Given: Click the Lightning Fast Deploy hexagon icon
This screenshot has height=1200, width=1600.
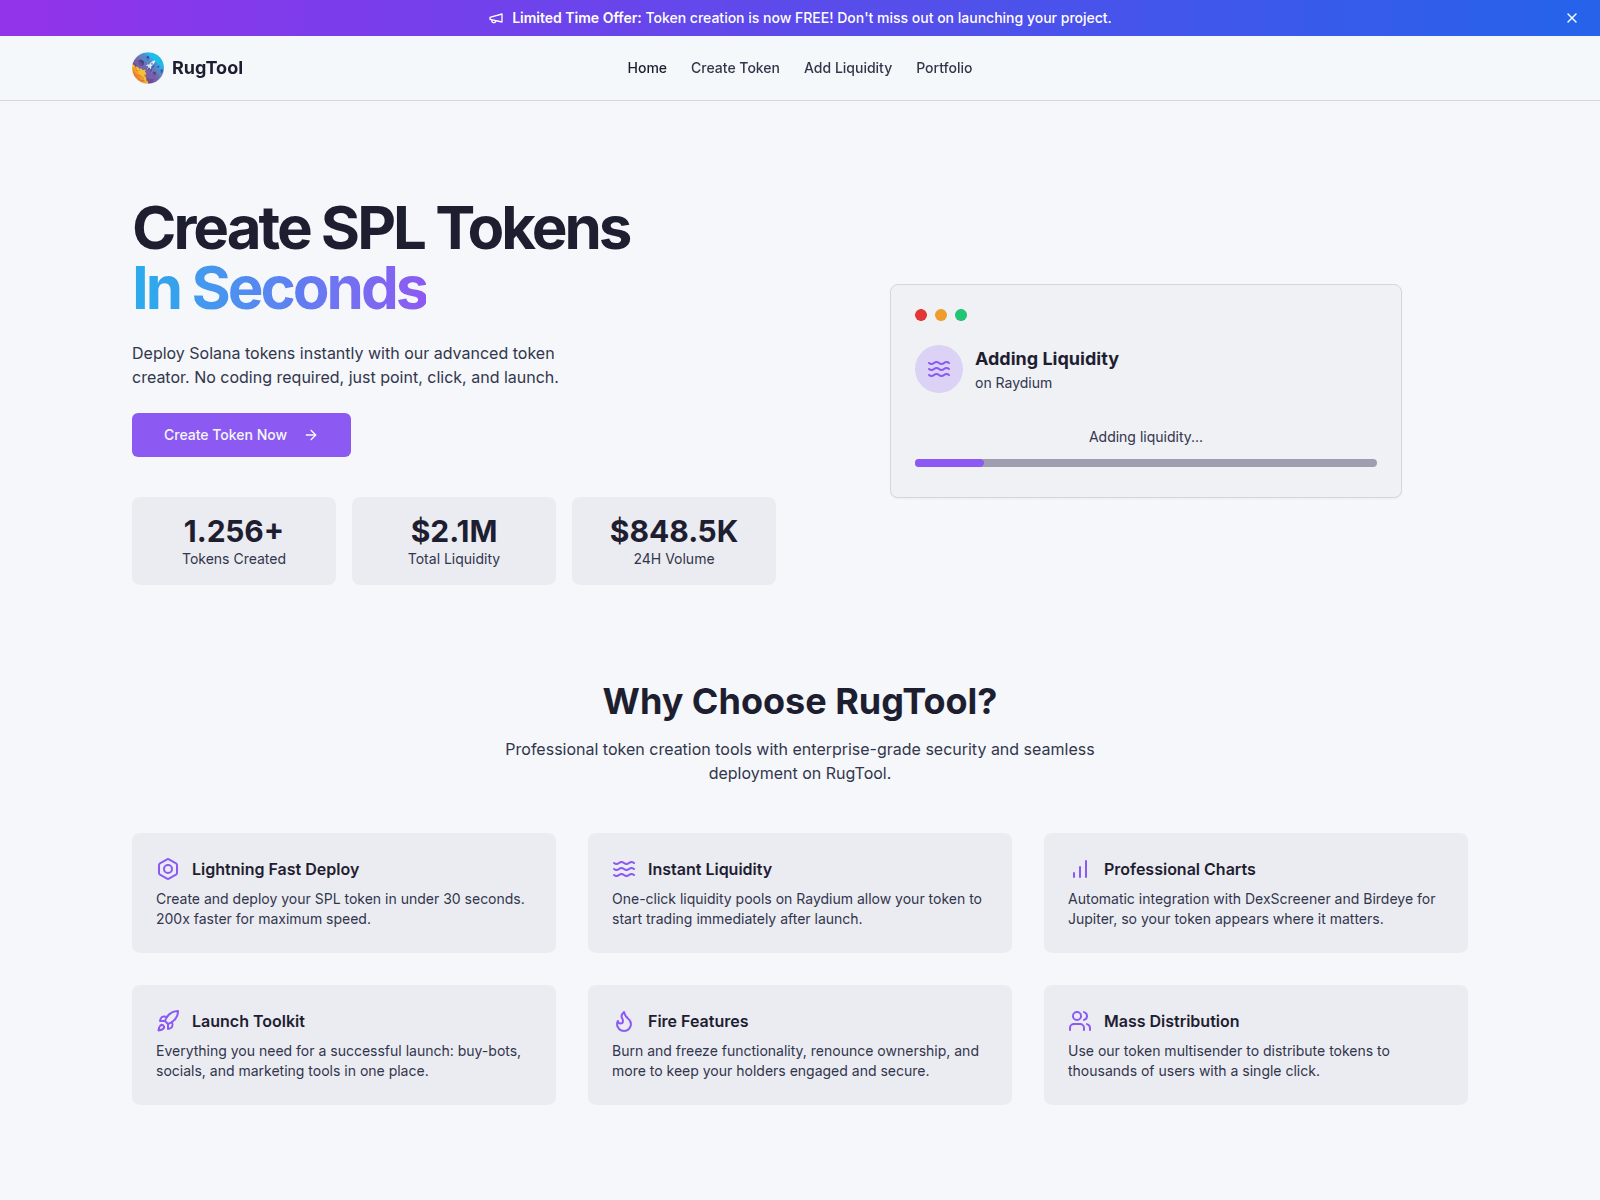Looking at the screenshot, I should coord(168,869).
